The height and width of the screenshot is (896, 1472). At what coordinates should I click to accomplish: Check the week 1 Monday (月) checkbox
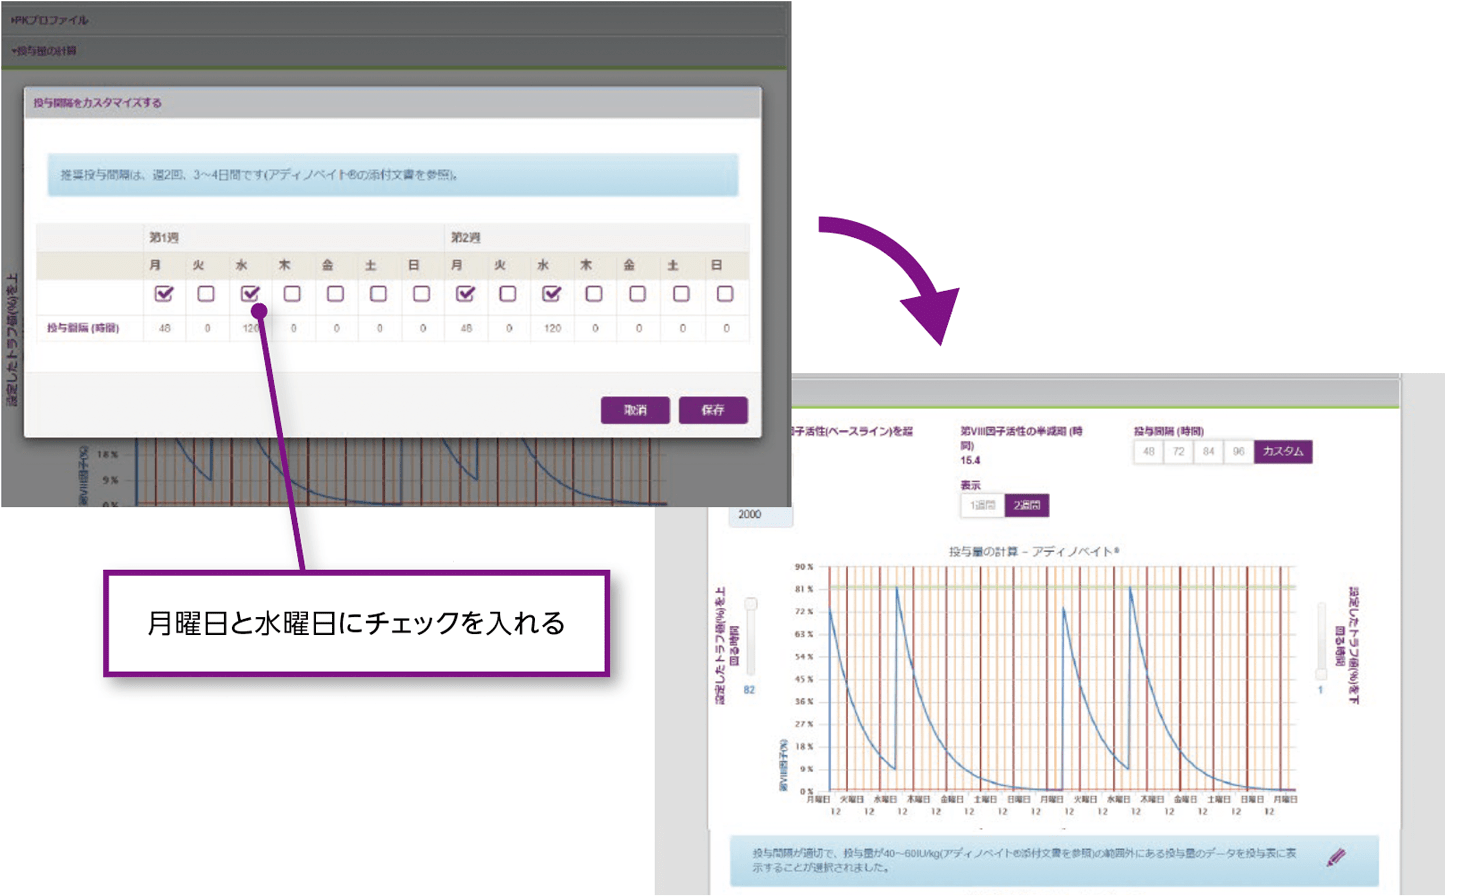[164, 294]
